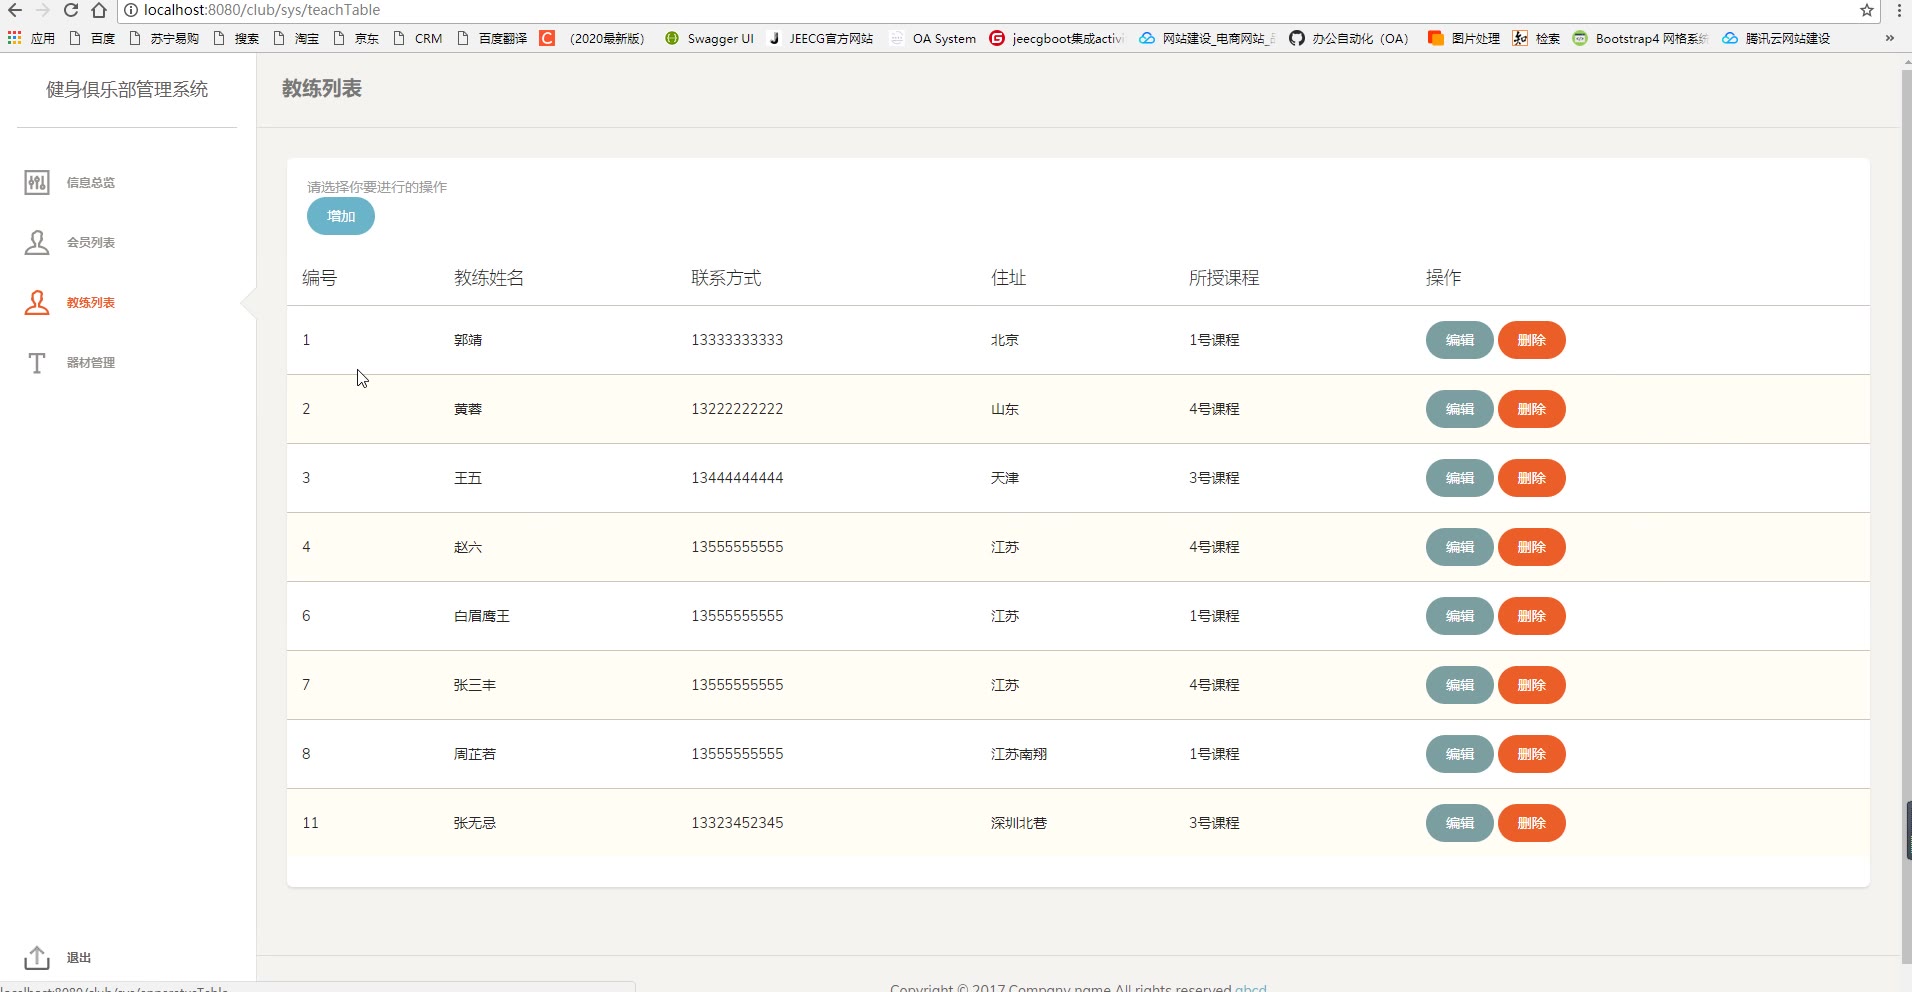Screen dimensions: 1912x992
Task: Go back using the browser back arrow
Action: coord(15,10)
